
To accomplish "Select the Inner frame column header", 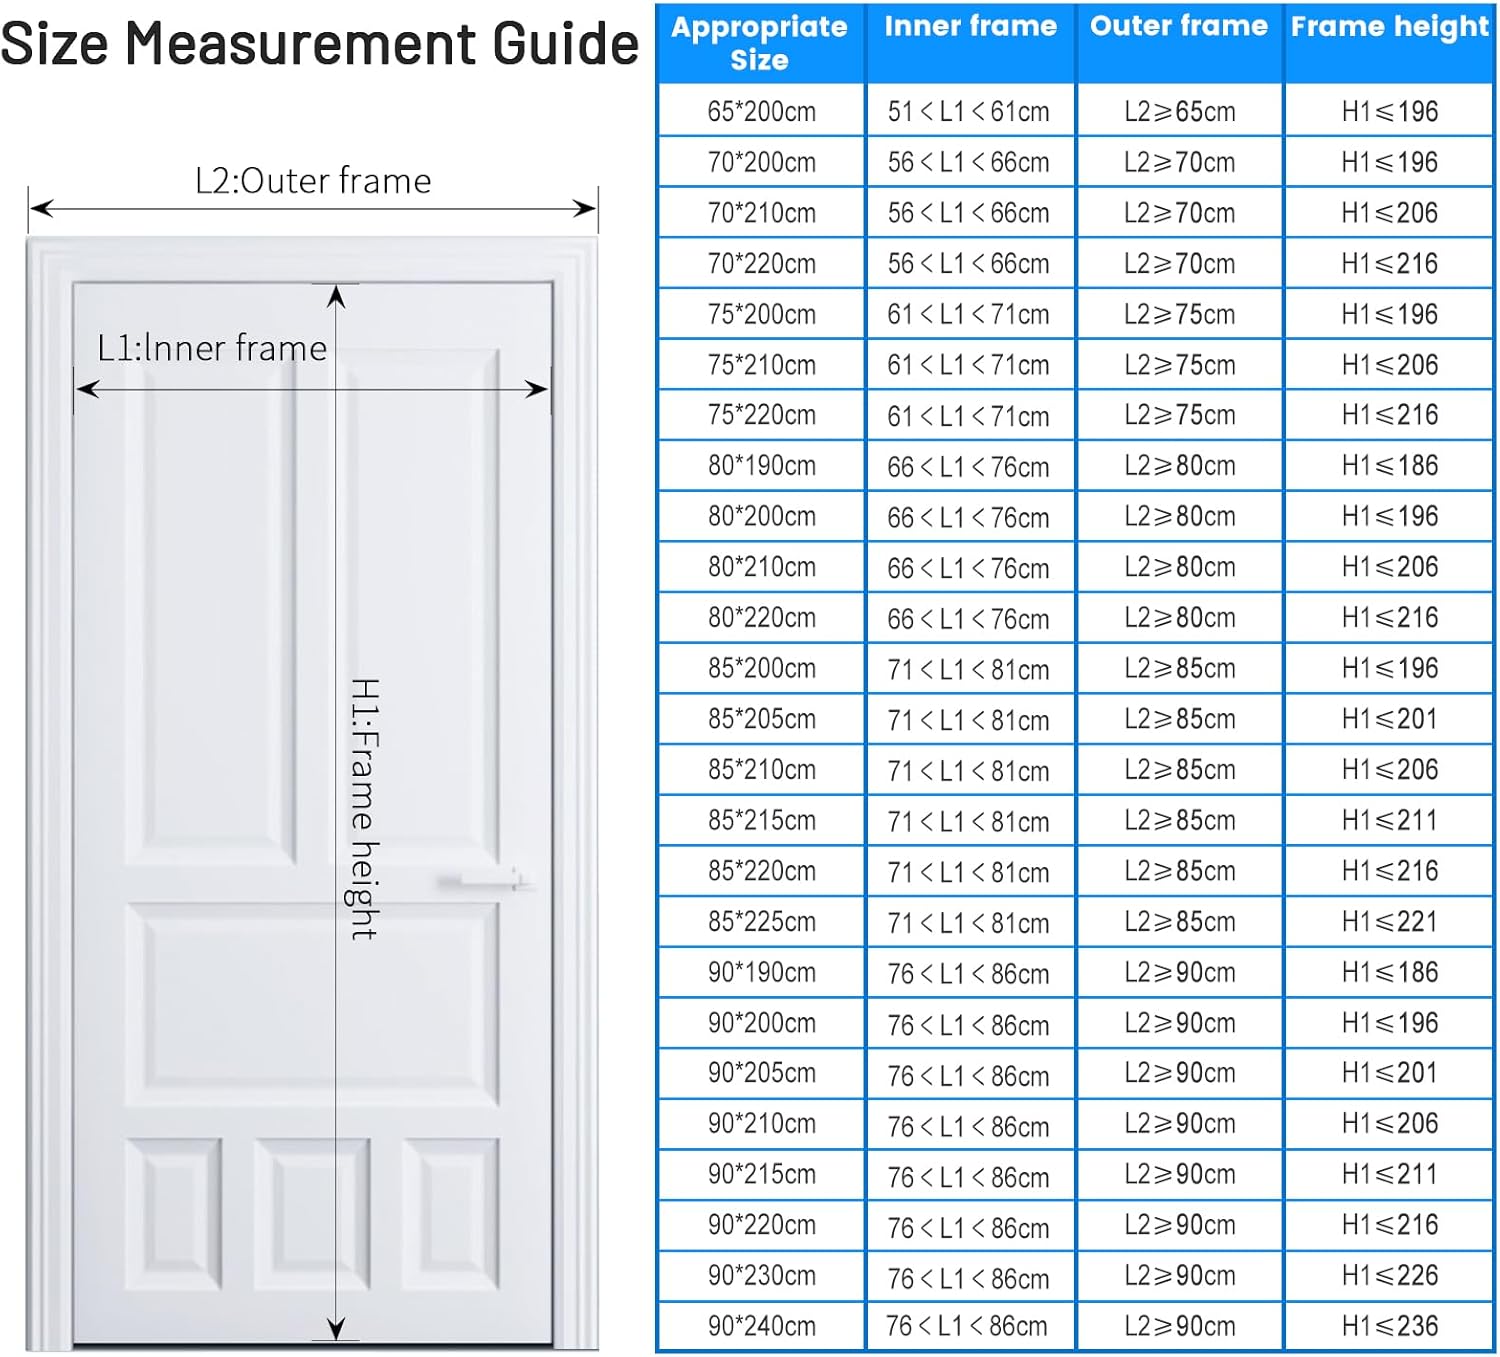I will point(970,27).
